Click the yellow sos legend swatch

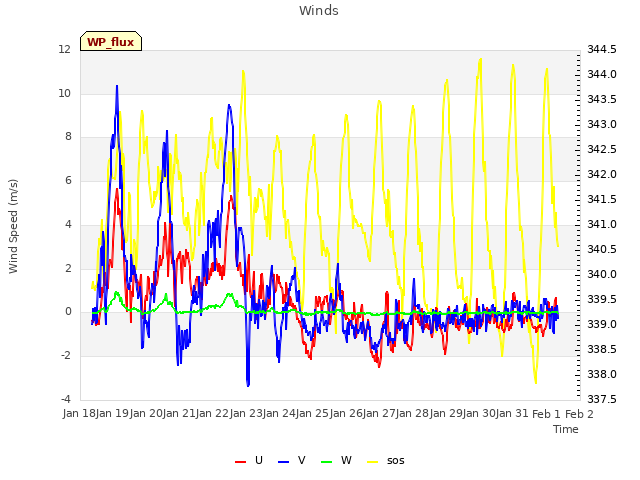click(373, 462)
